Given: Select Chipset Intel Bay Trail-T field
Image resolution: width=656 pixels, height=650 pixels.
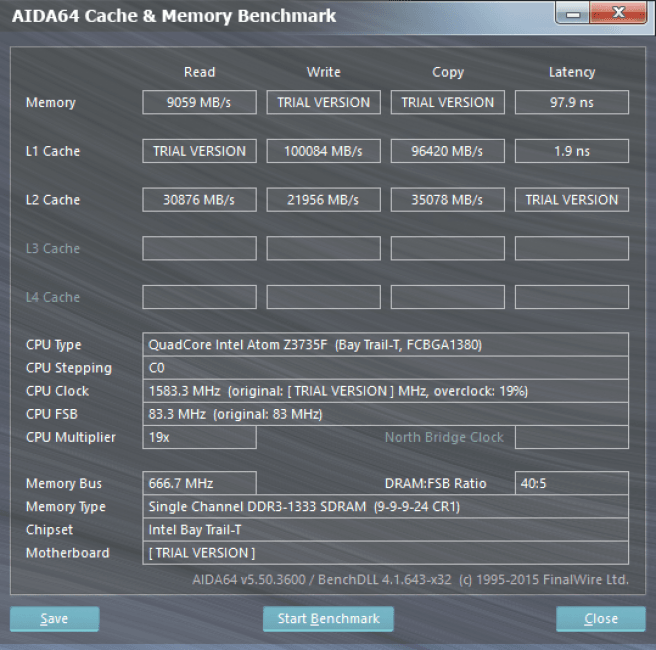Looking at the screenshot, I should 385,530.
